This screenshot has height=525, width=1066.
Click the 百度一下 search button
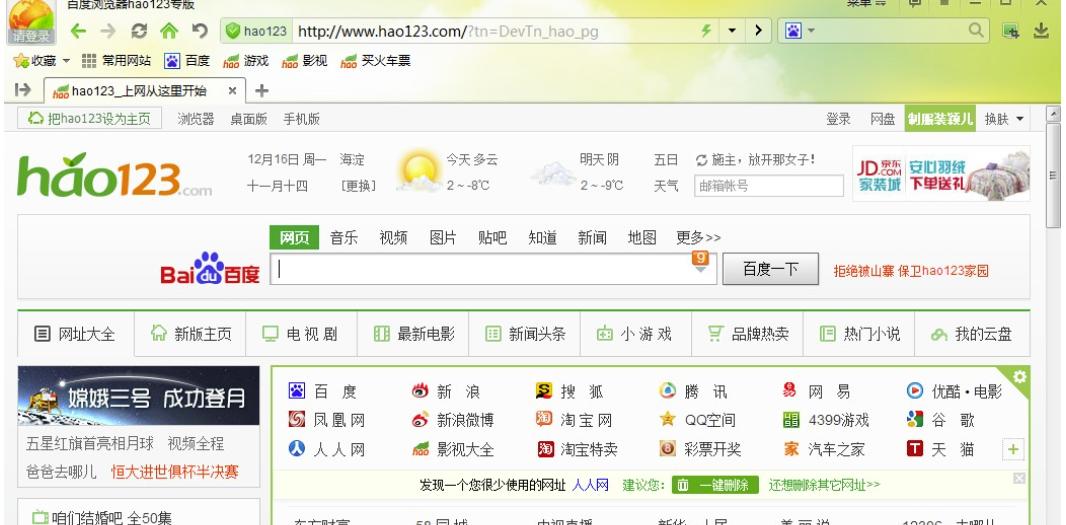(770, 269)
